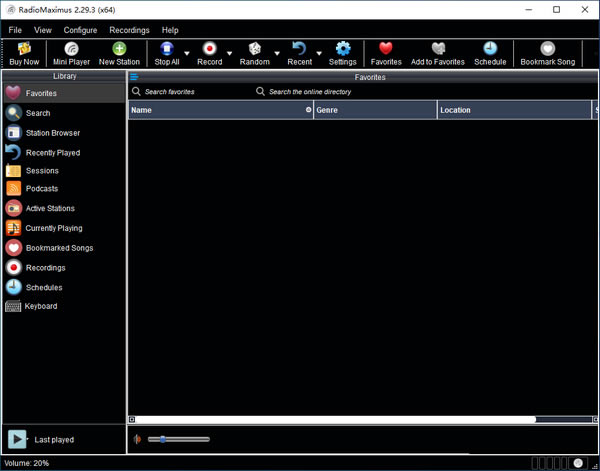600x471 pixels.
Task: Open the Recordings menu
Action: point(129,30)
